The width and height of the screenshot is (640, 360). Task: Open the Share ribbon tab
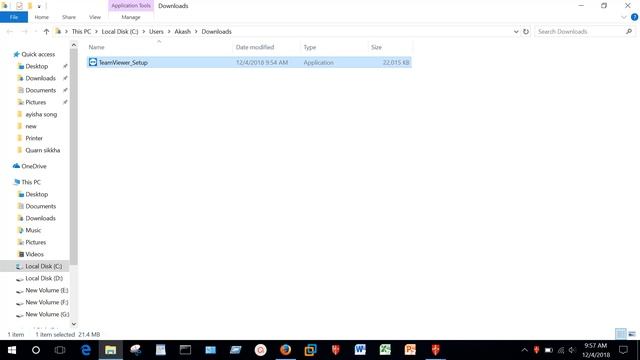point(69,17)
